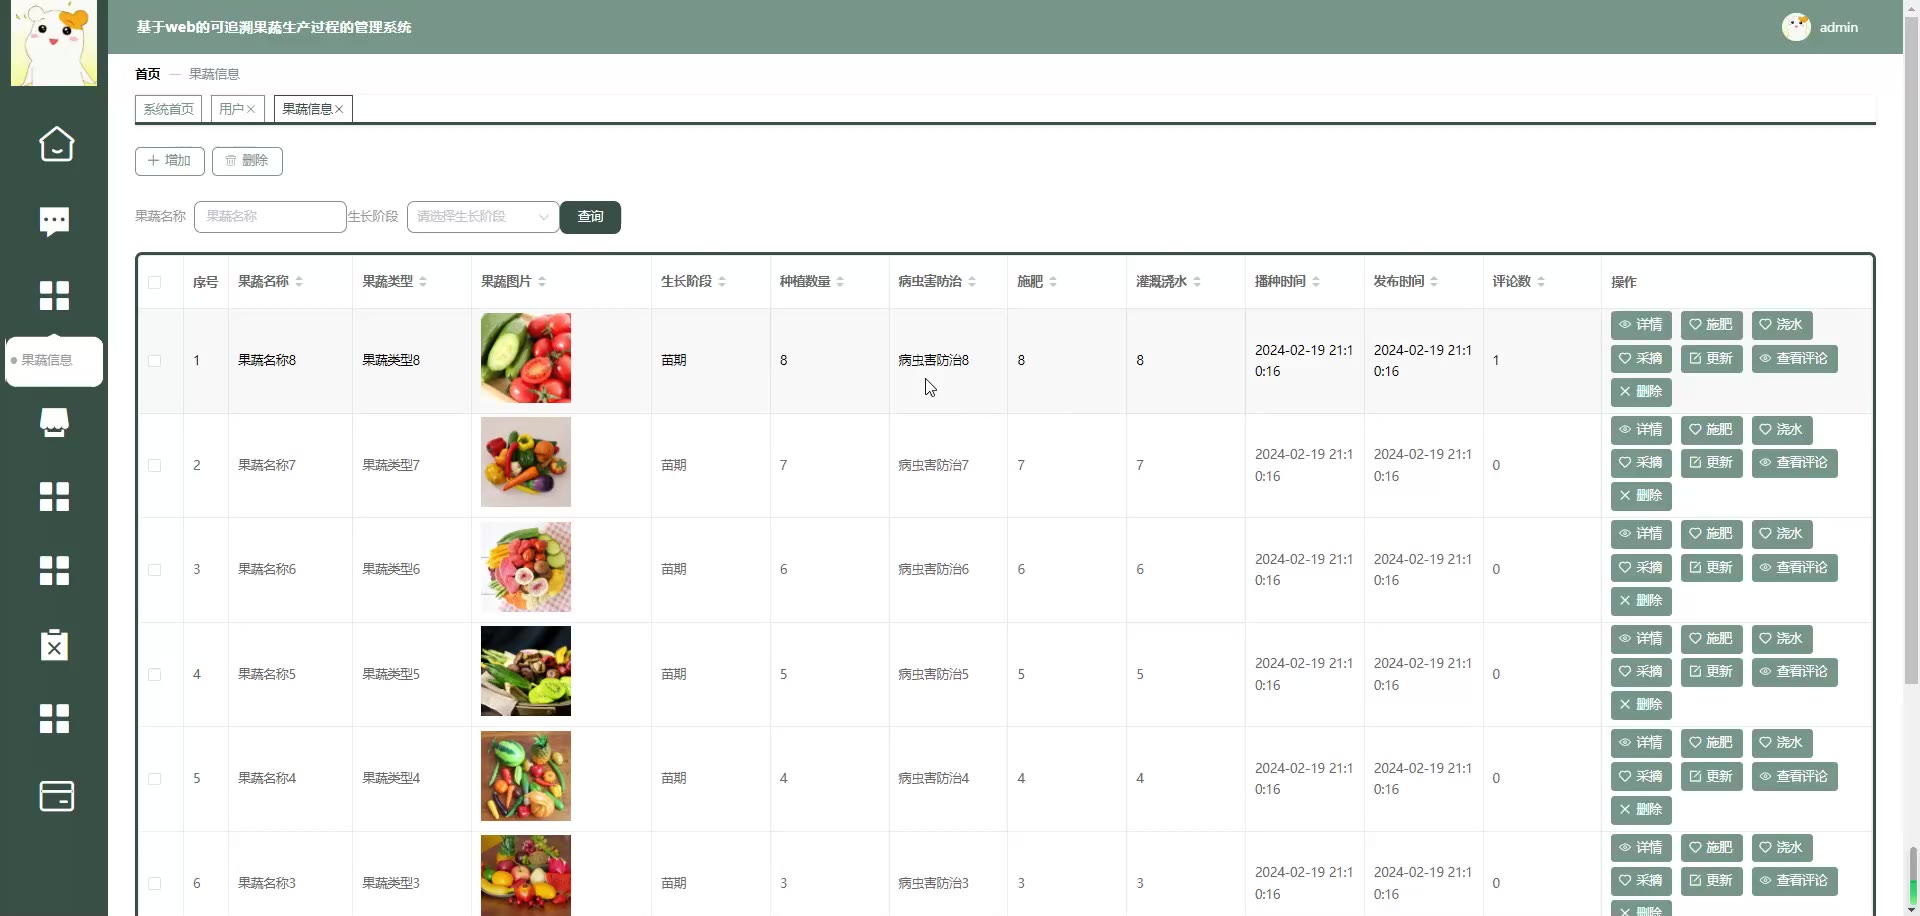This screenshot has width=1920, height=916.
Task: Expand the 生长阶段 dropdown selector
Action: [x=483, y=217]
